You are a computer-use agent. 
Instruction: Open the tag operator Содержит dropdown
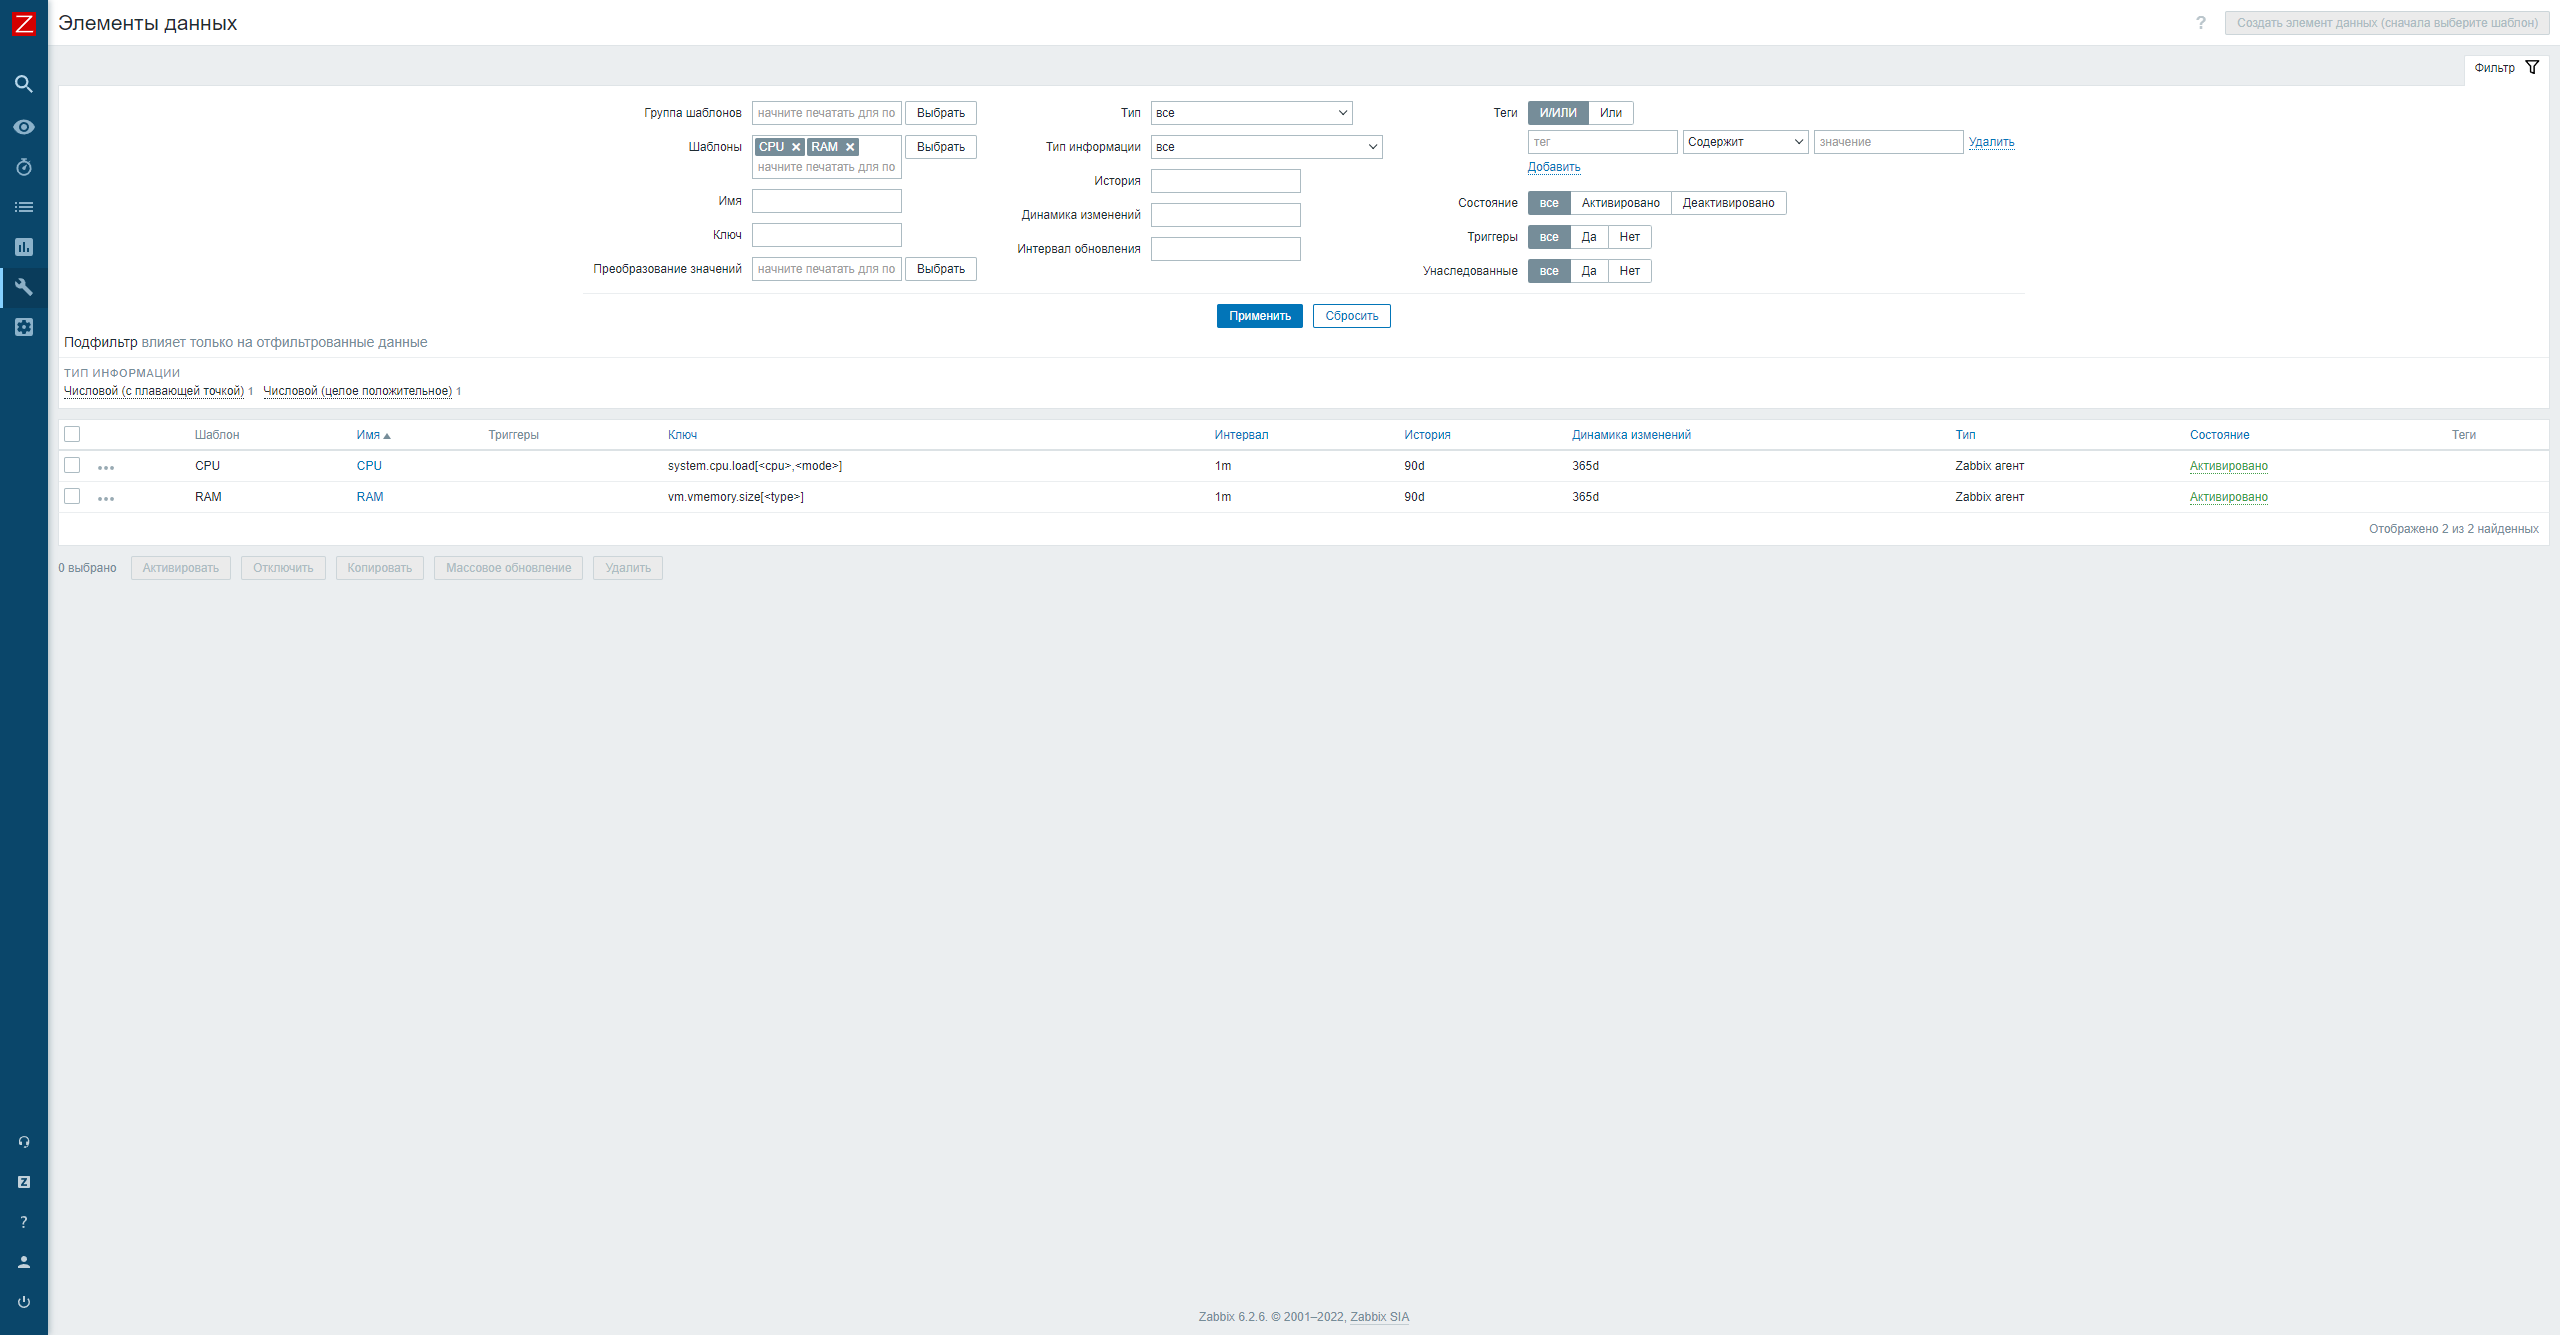1745,142
